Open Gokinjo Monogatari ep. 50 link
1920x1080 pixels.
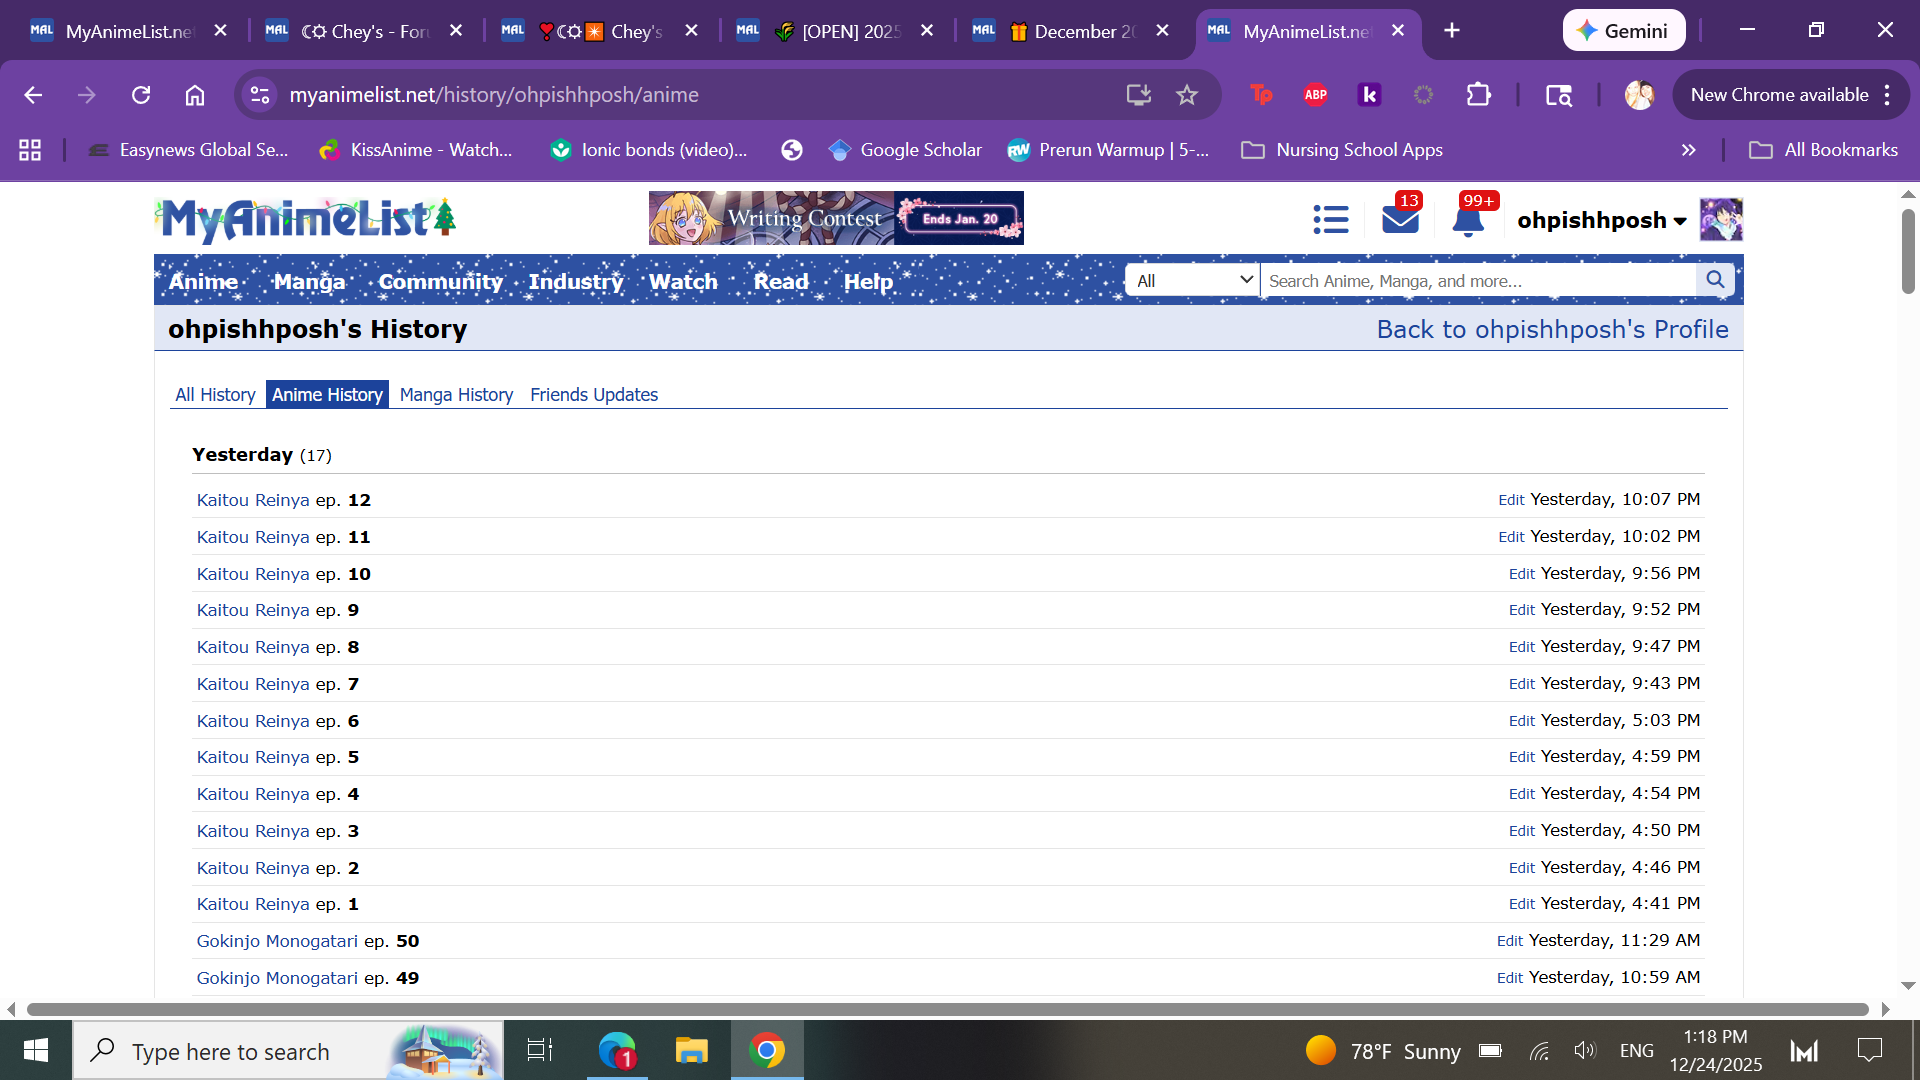pyautogui.click(x=277, y=941)
